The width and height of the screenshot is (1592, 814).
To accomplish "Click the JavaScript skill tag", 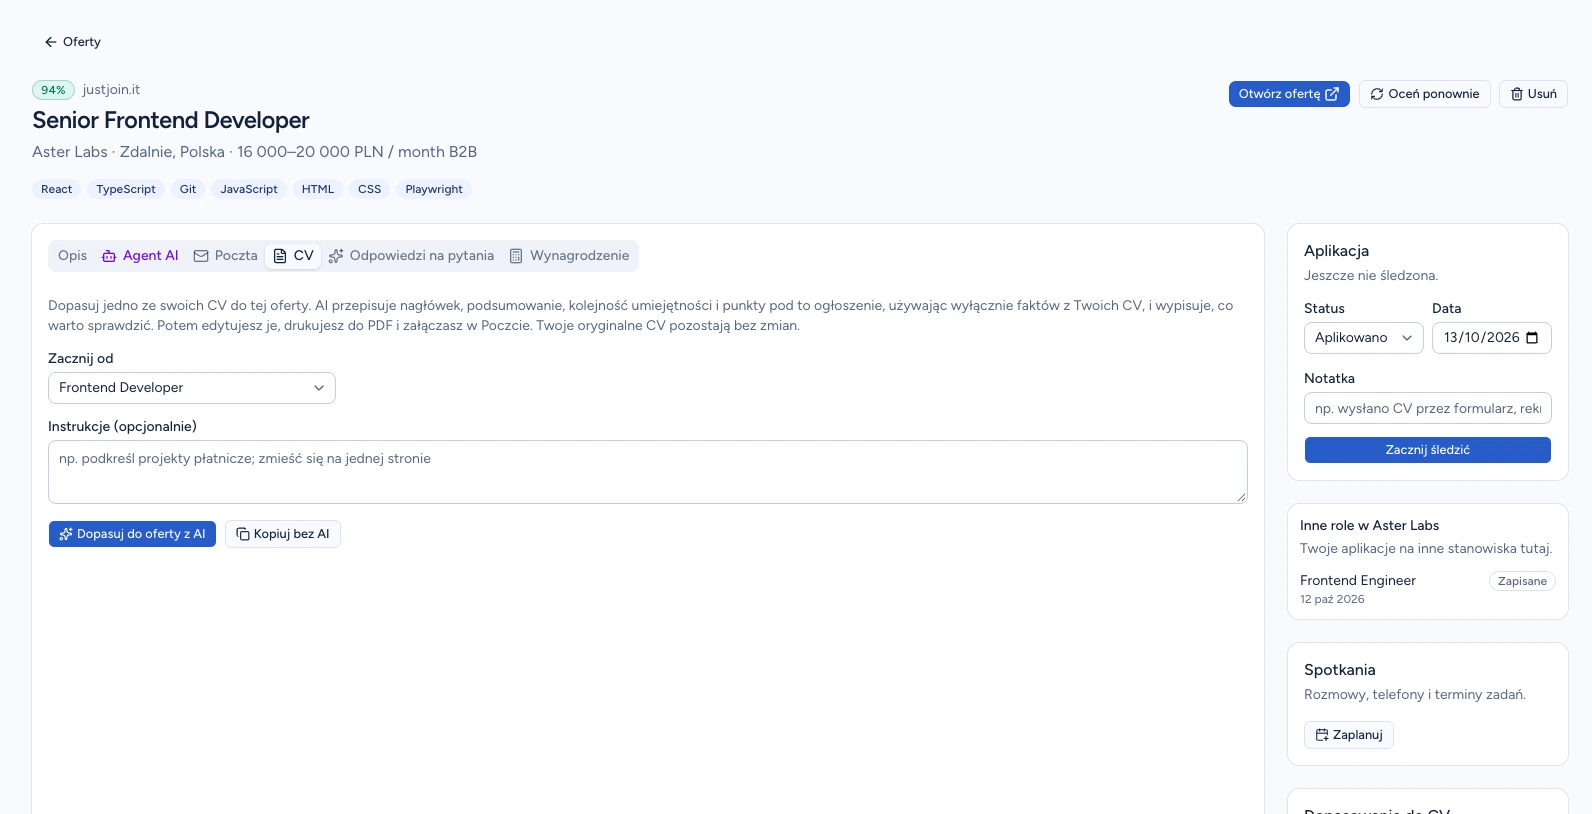I will tap(249, 189).
